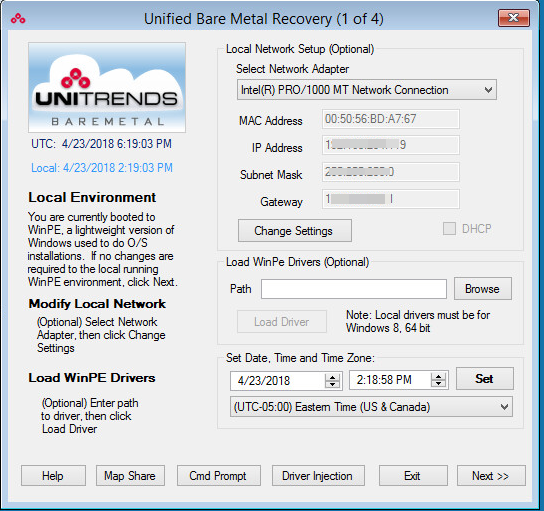Close the Unified Bare Metal Recovery window
544x511 pixels.
(x=514, y=18)
